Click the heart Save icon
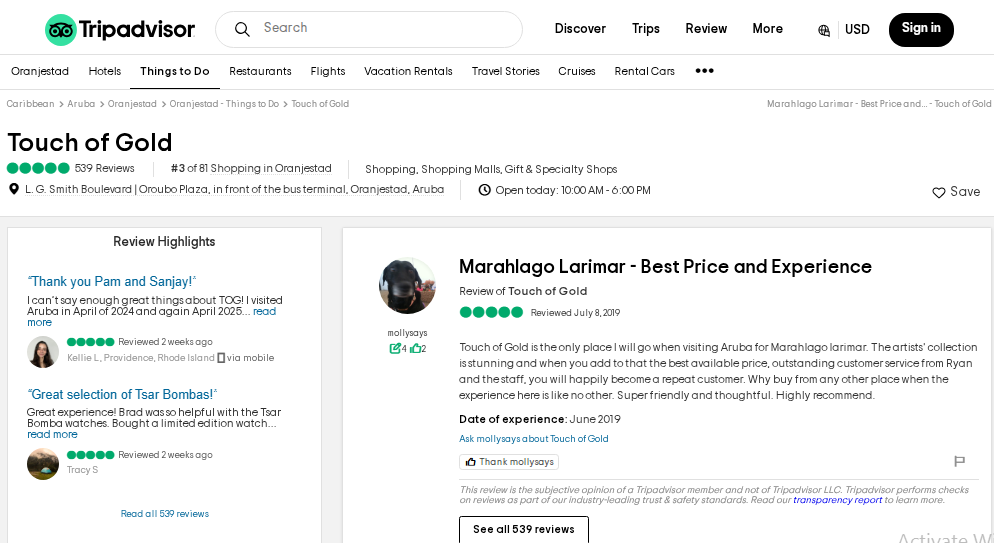 click(938, 192)
